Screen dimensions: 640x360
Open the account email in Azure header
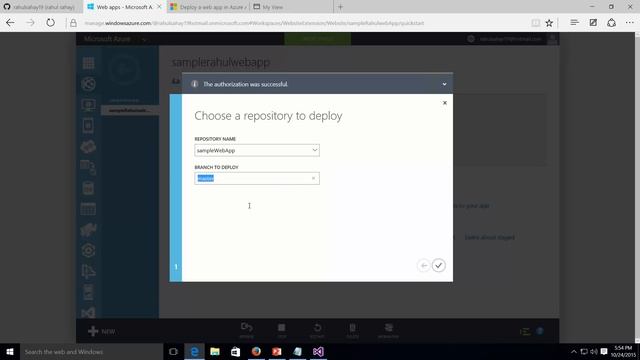[x=510, y=39]
